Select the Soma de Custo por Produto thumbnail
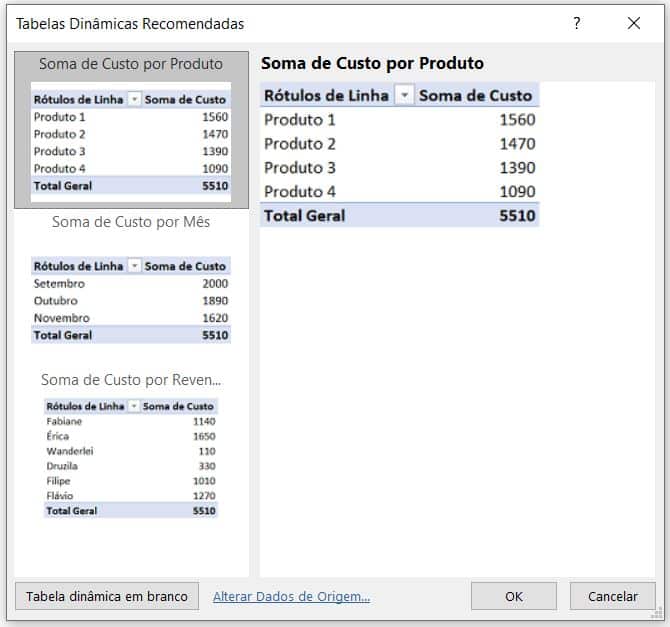This screenshot has height=627, width=670. pyautogui.click(x=131, y=130)
